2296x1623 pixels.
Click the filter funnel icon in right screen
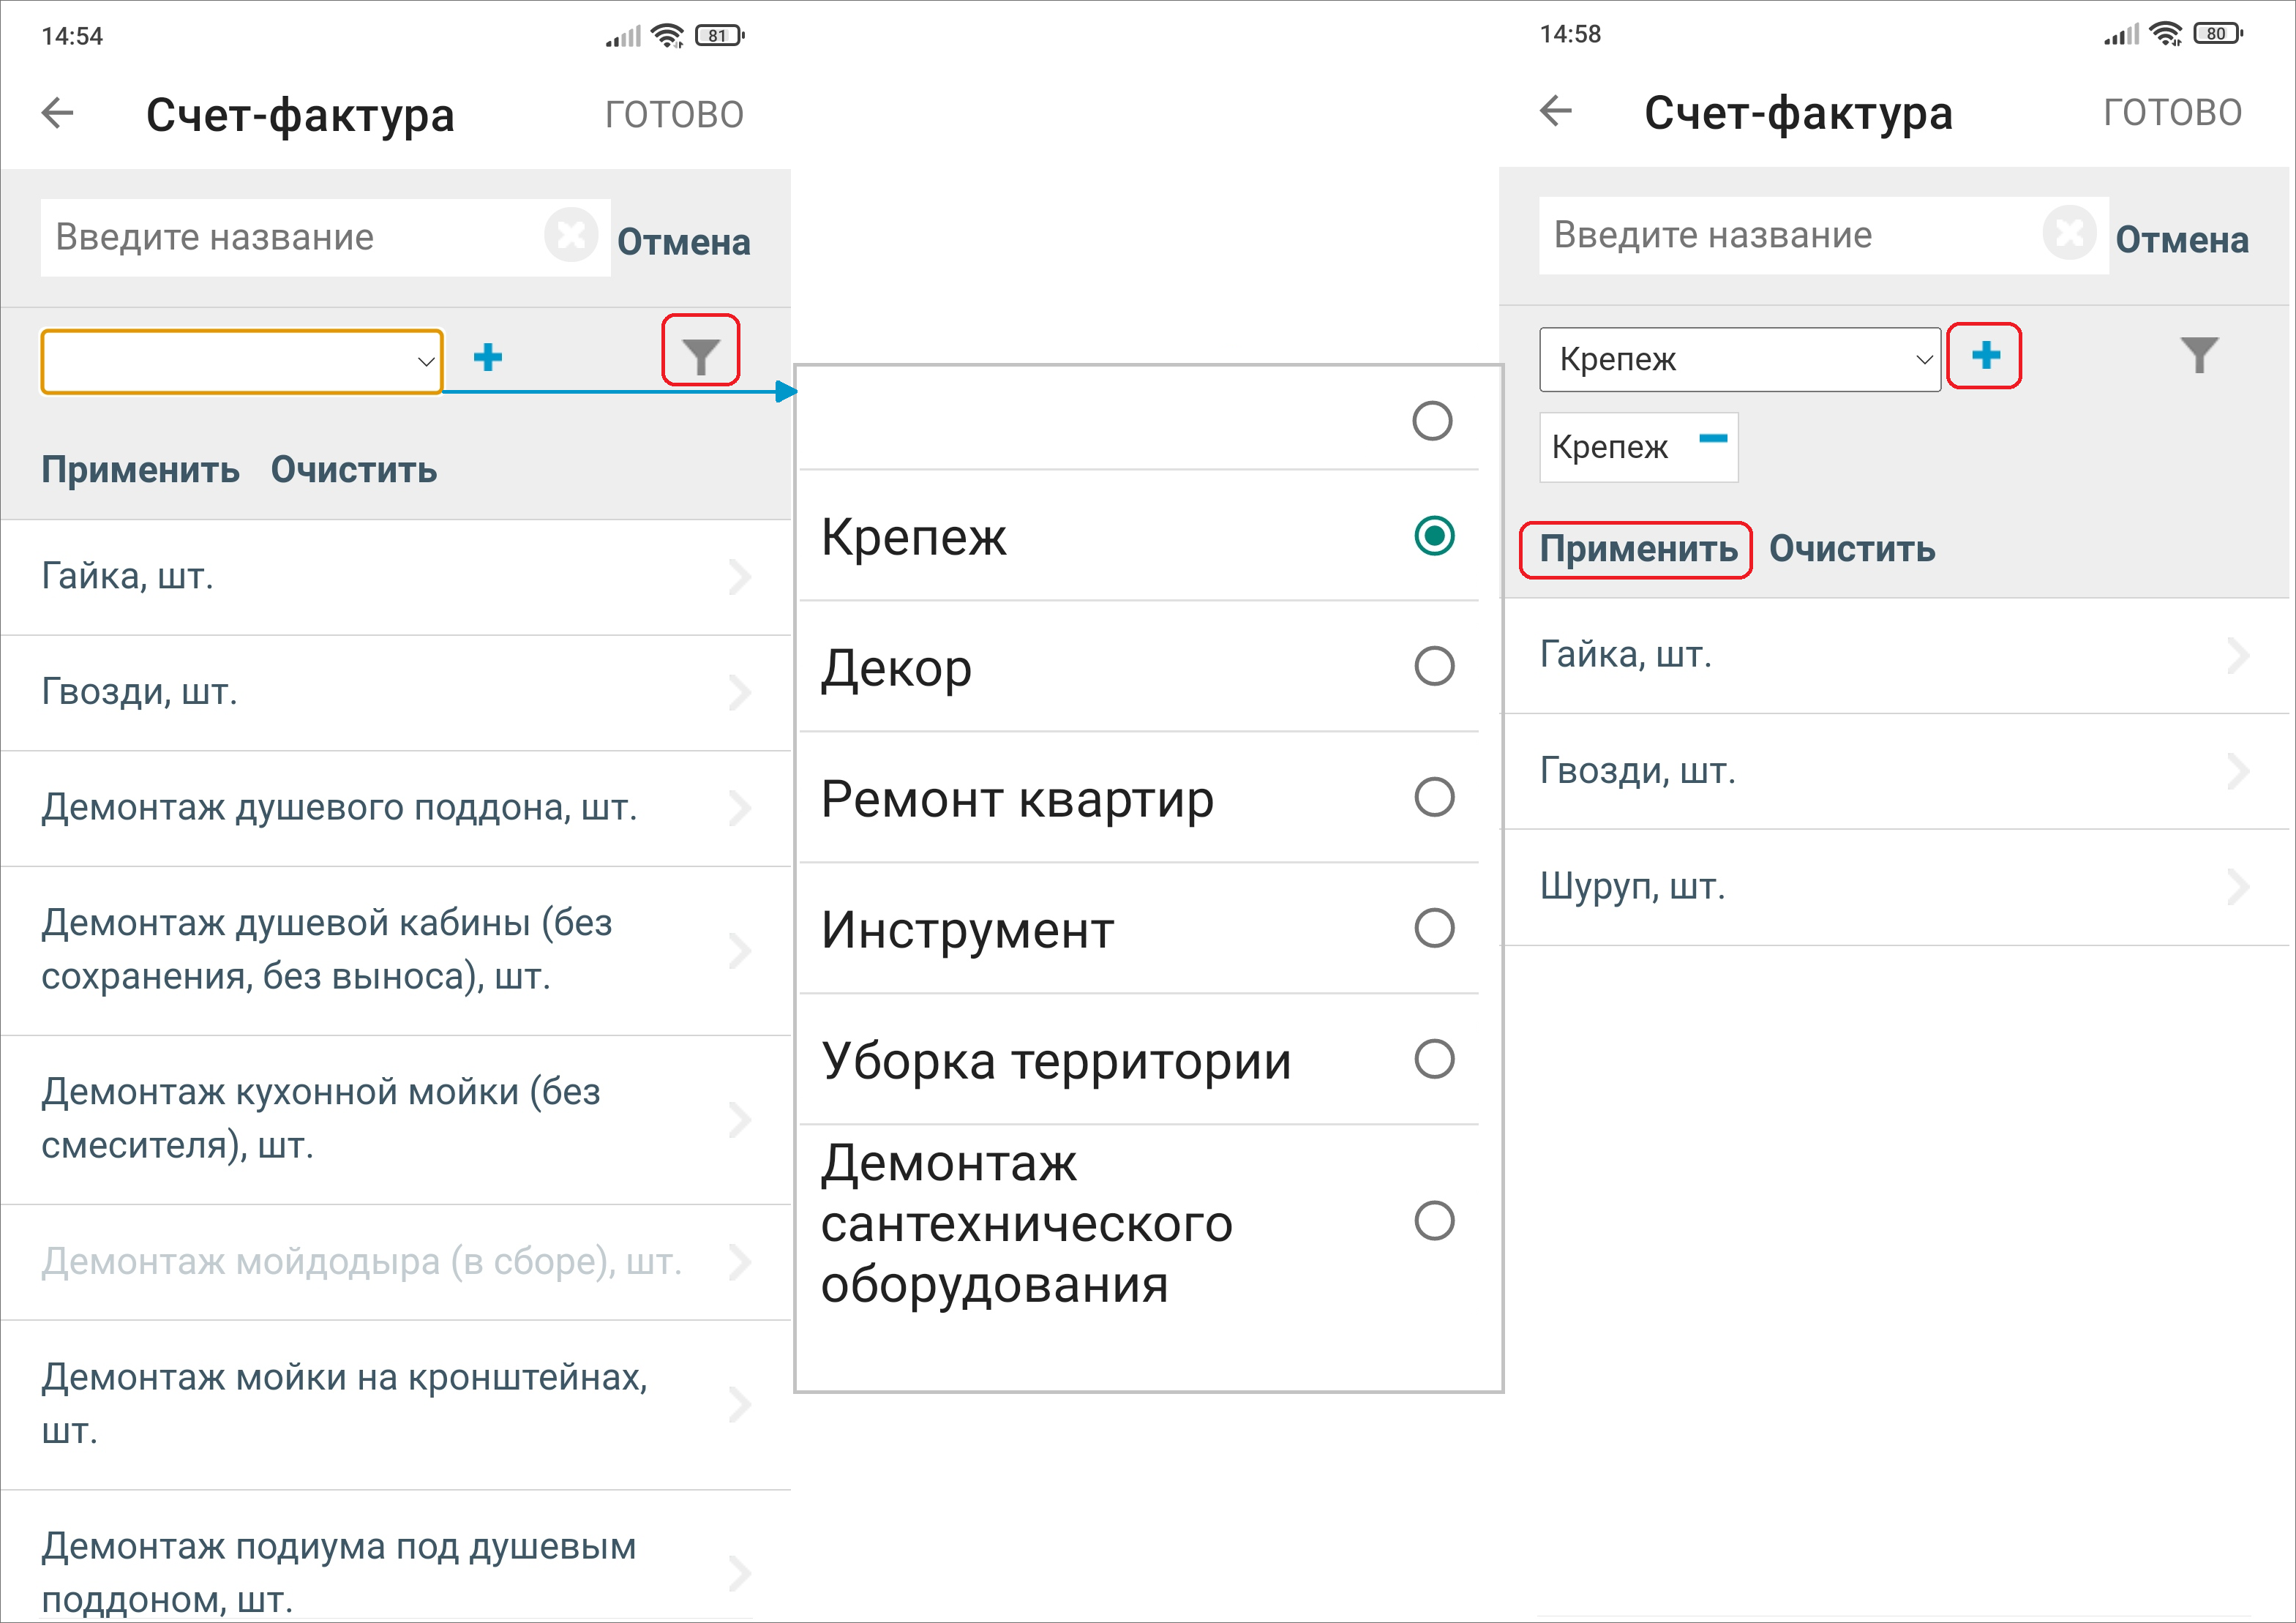pos(2199,355)
